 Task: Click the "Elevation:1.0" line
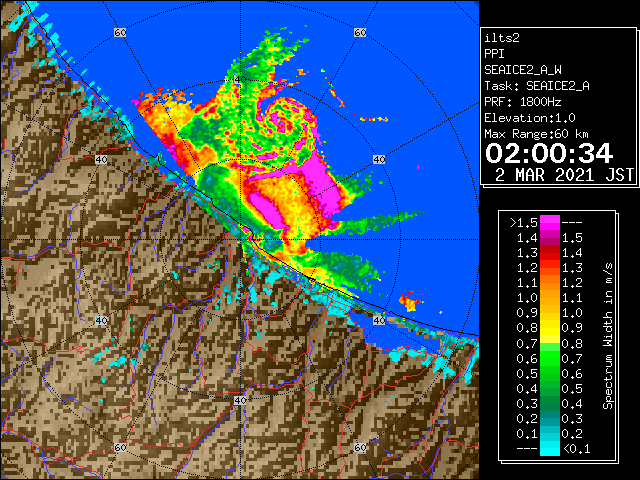pos(530,118)
